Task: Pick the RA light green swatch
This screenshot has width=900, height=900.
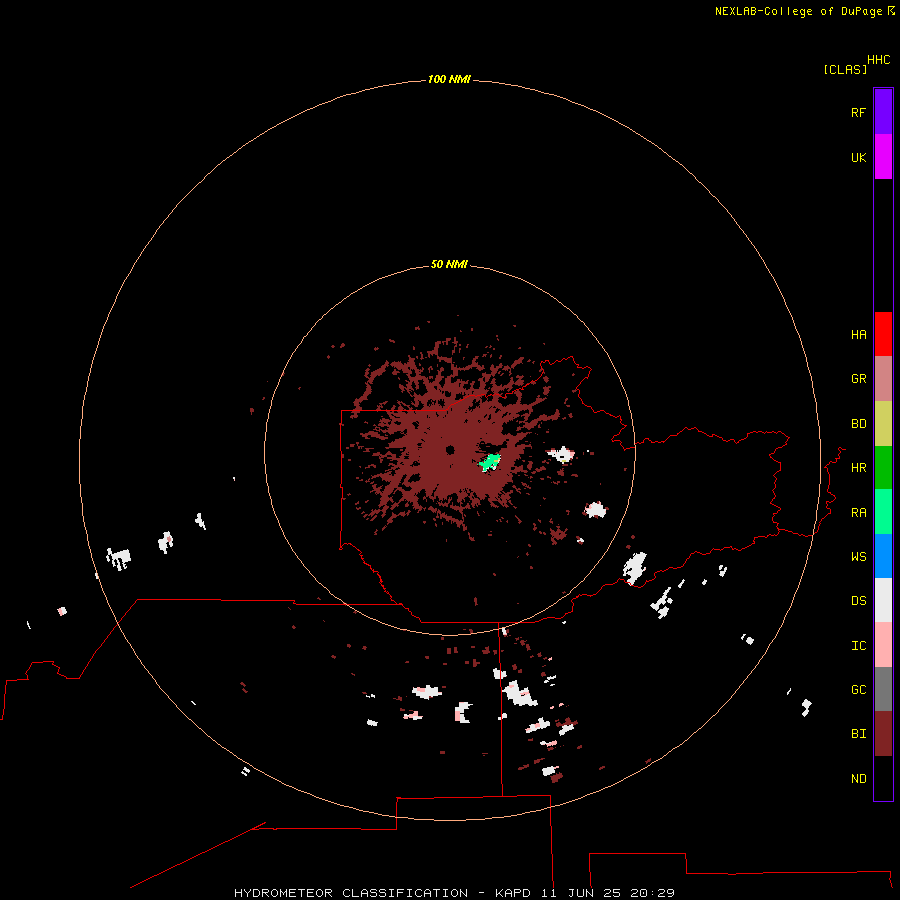Action: pyautogui.click(x=883, y=512)
